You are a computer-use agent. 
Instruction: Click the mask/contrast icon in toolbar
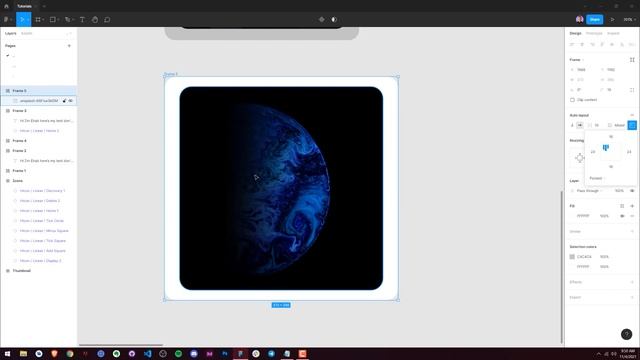coord(334,19)
